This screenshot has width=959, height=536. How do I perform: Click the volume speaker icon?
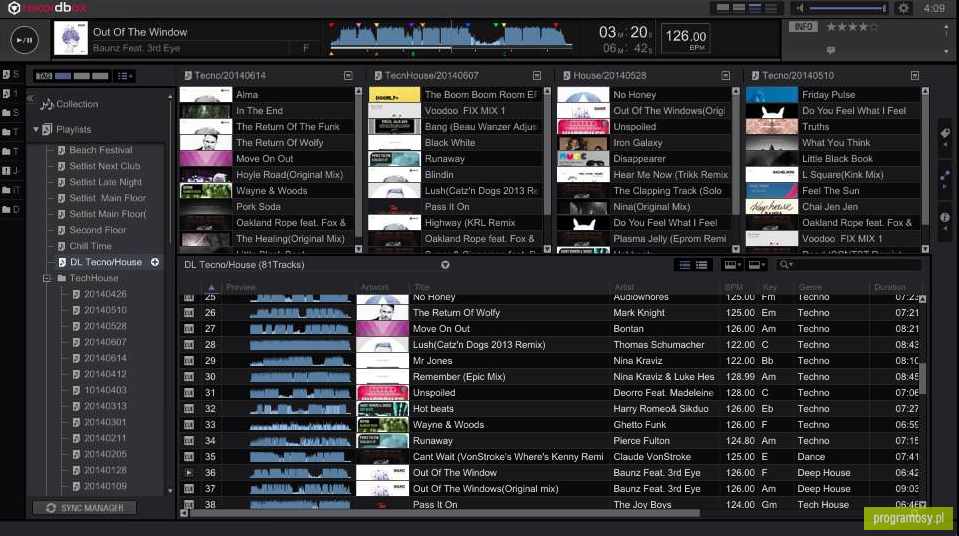point(800,8)
